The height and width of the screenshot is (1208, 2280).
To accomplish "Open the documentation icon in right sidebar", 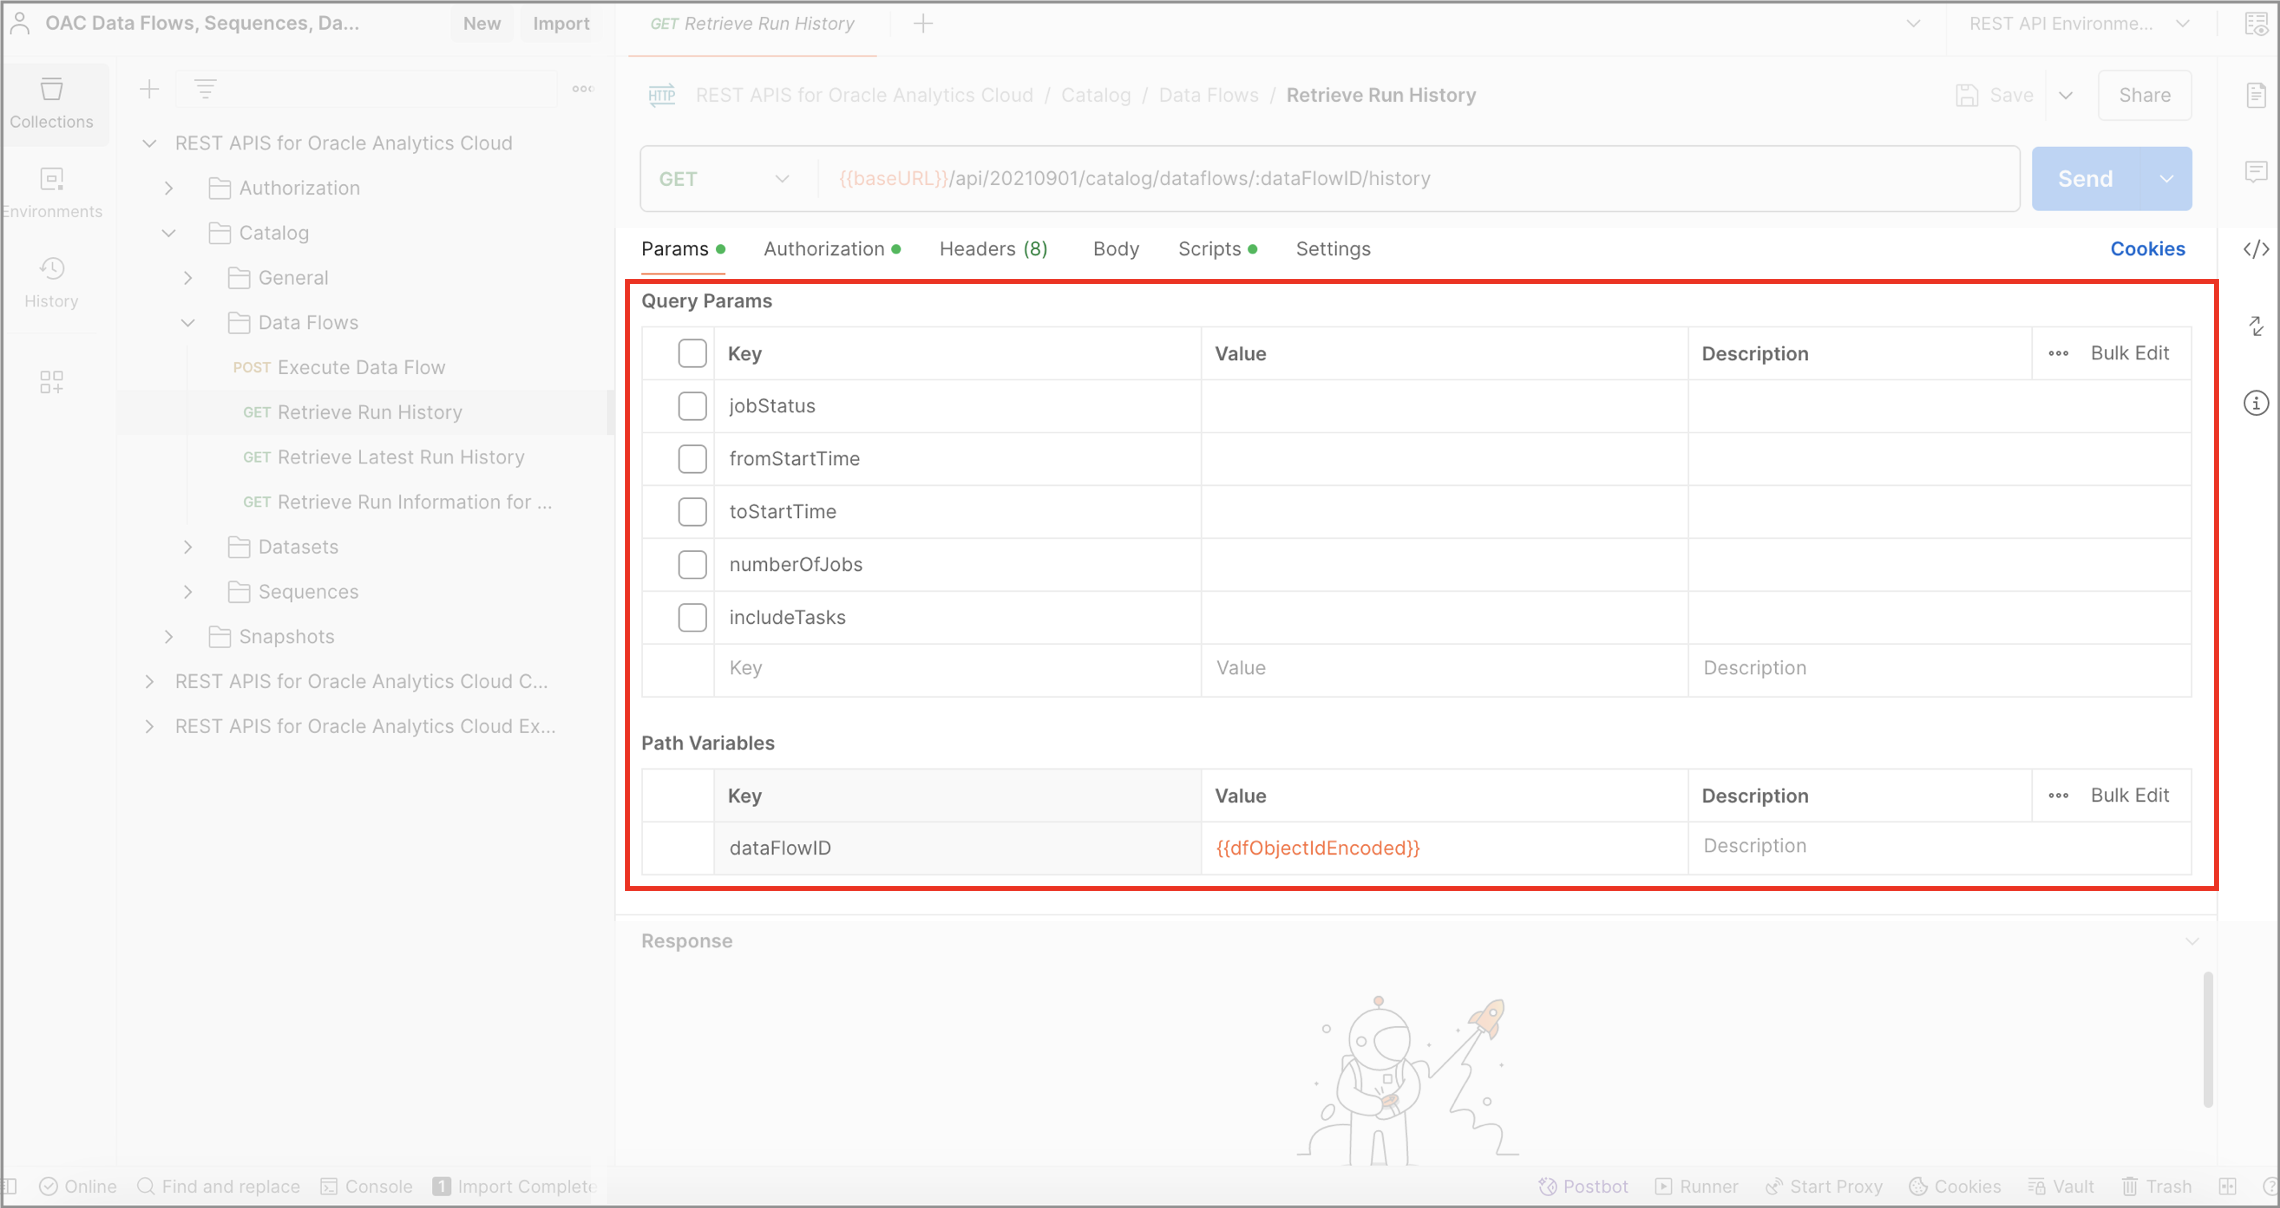I will [x=2256, y=95].
